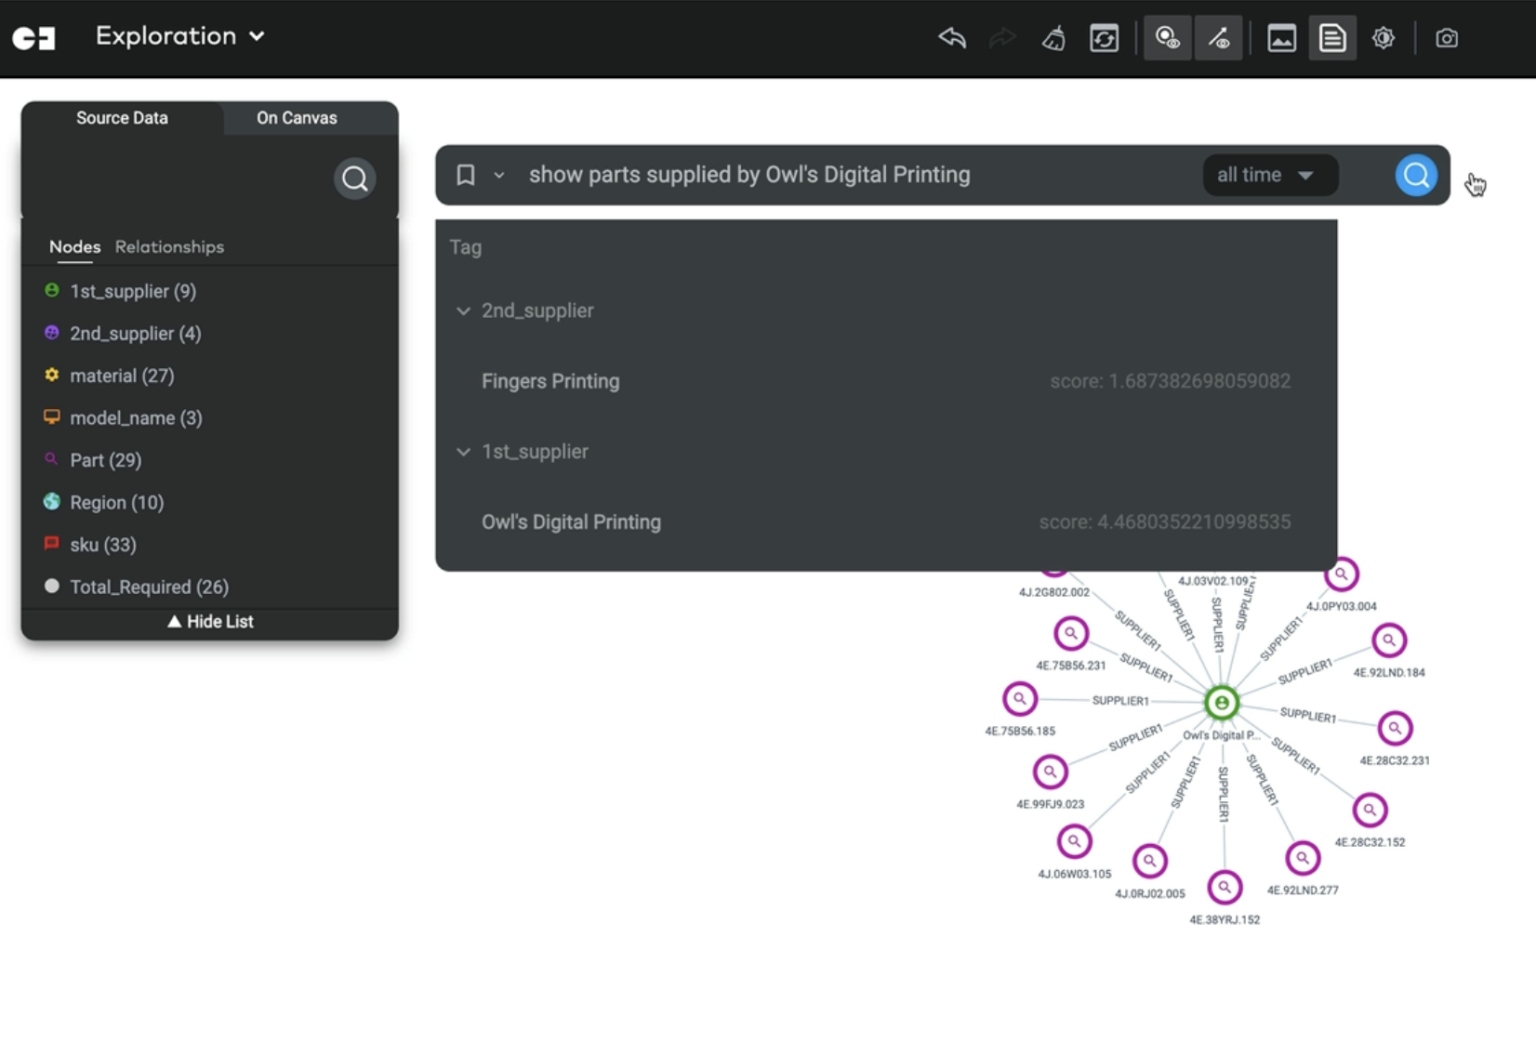The width and height of the screenshot is (1536, 1043).
Task: Click the bookmark icon in query bar
Action: click(465, 175)
